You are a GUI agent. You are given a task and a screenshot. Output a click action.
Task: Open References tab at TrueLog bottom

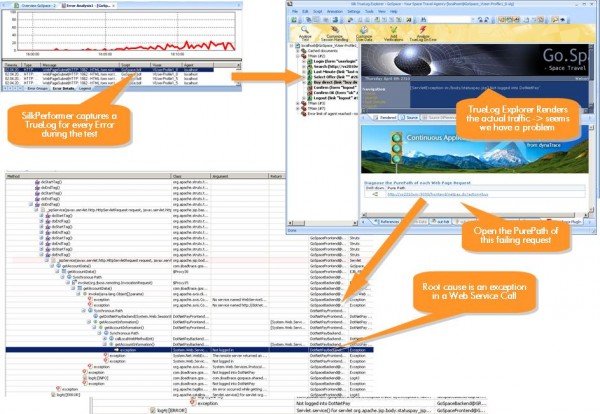pyautogui.click(x=386, y=222)
